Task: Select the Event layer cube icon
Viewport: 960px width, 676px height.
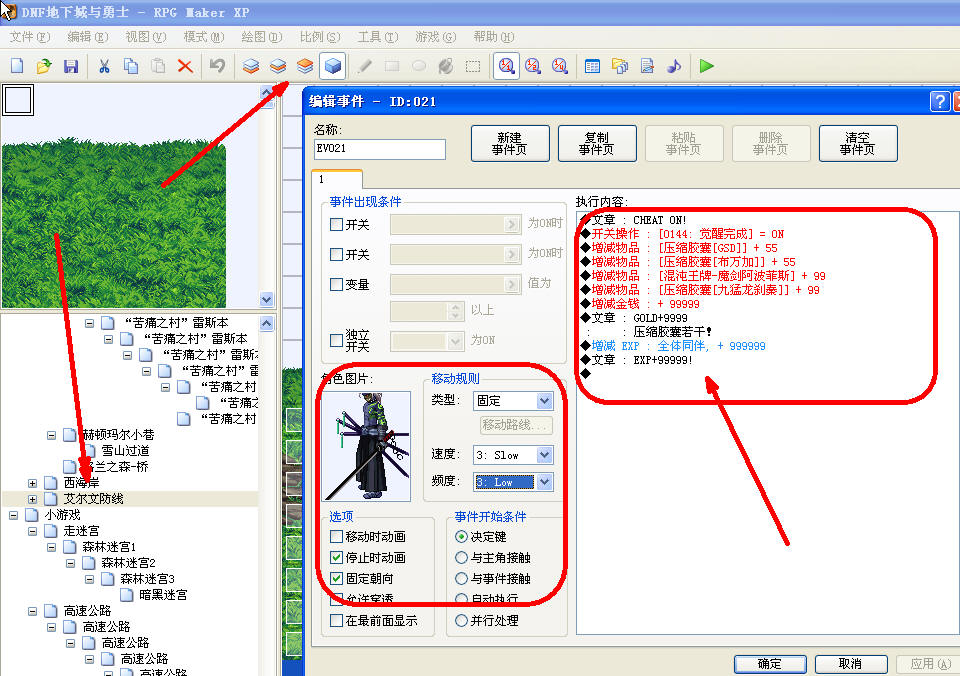Action: (332, 66)
